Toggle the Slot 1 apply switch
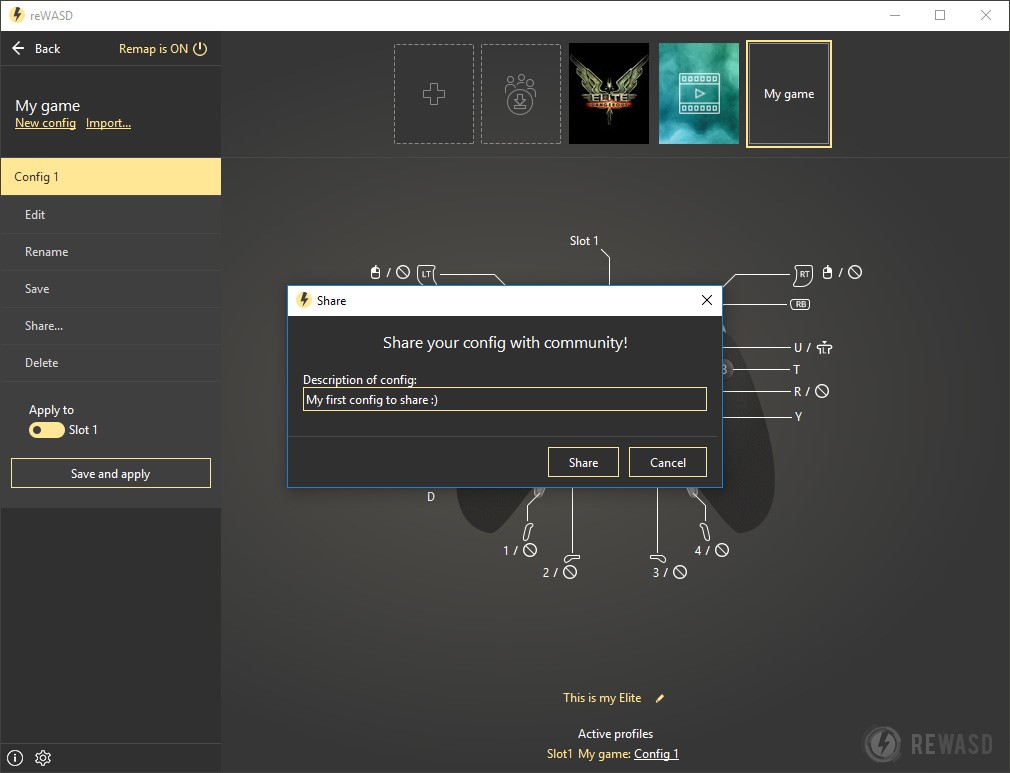Image resolution: width=1010 pixels, height=773 pixels. (x=46, y=430)
